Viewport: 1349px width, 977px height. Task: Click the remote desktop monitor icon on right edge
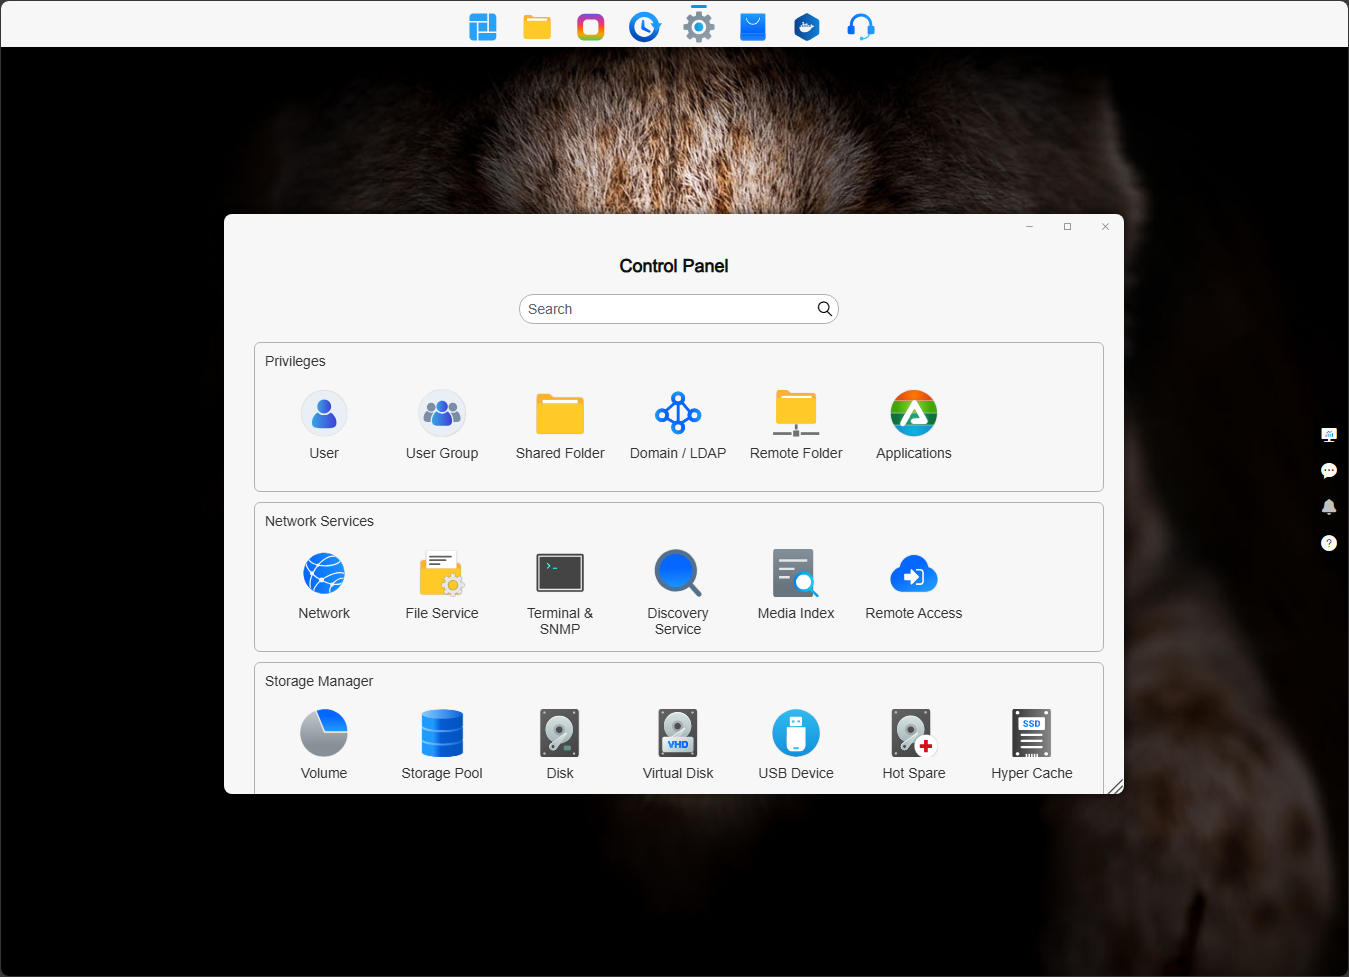1329,435
